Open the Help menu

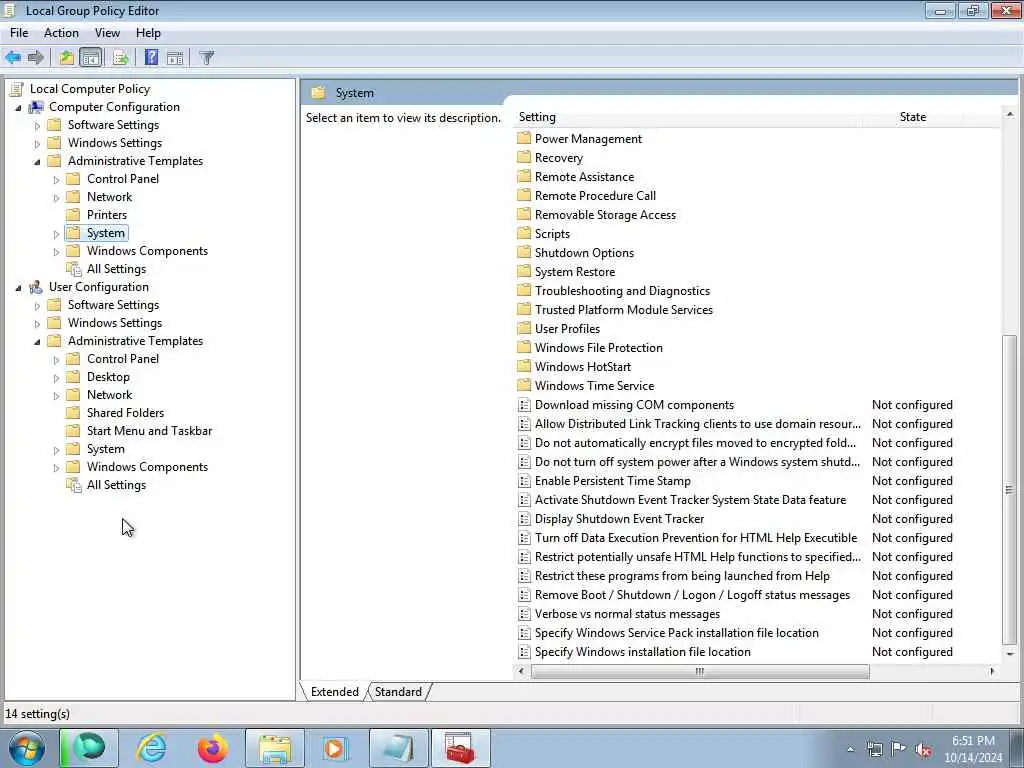tap(148, 33)
